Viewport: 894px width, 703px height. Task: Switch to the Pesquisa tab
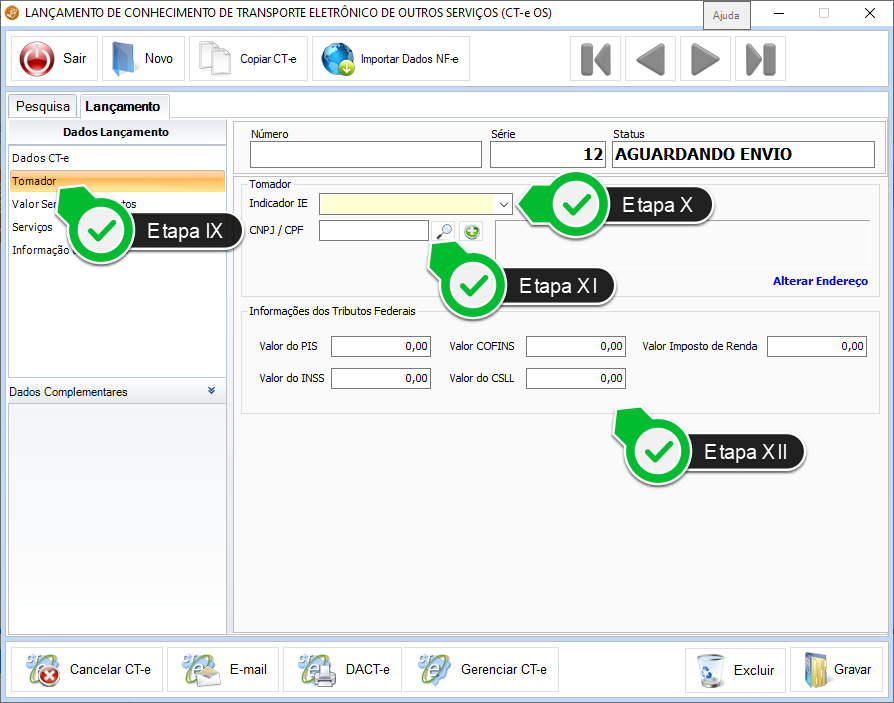[43, 107]
